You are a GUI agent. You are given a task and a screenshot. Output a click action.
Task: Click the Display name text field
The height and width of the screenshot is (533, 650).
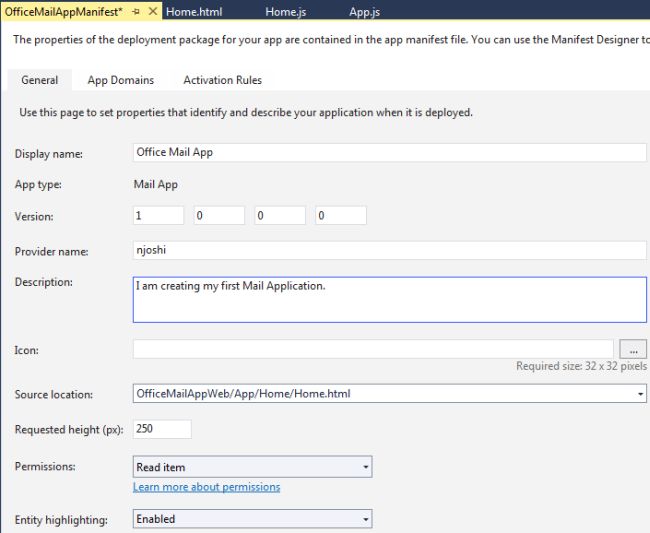[390, 153]
